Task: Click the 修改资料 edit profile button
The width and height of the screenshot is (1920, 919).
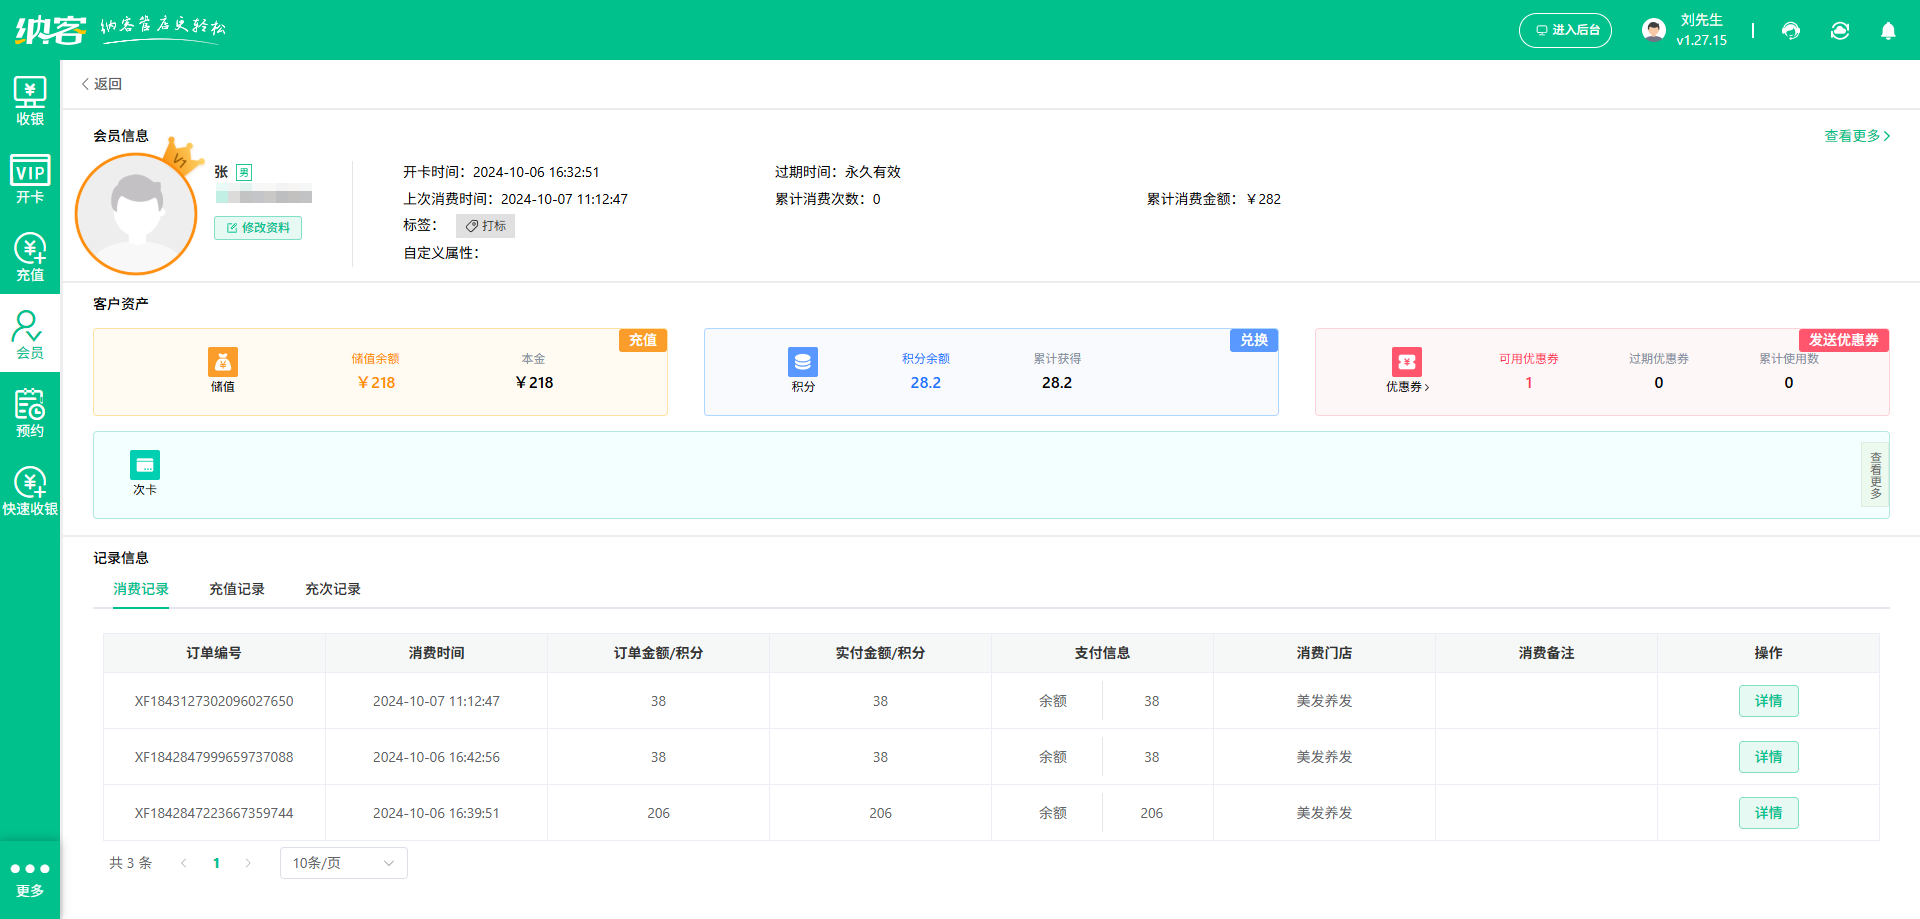Action: pos(258,228)
